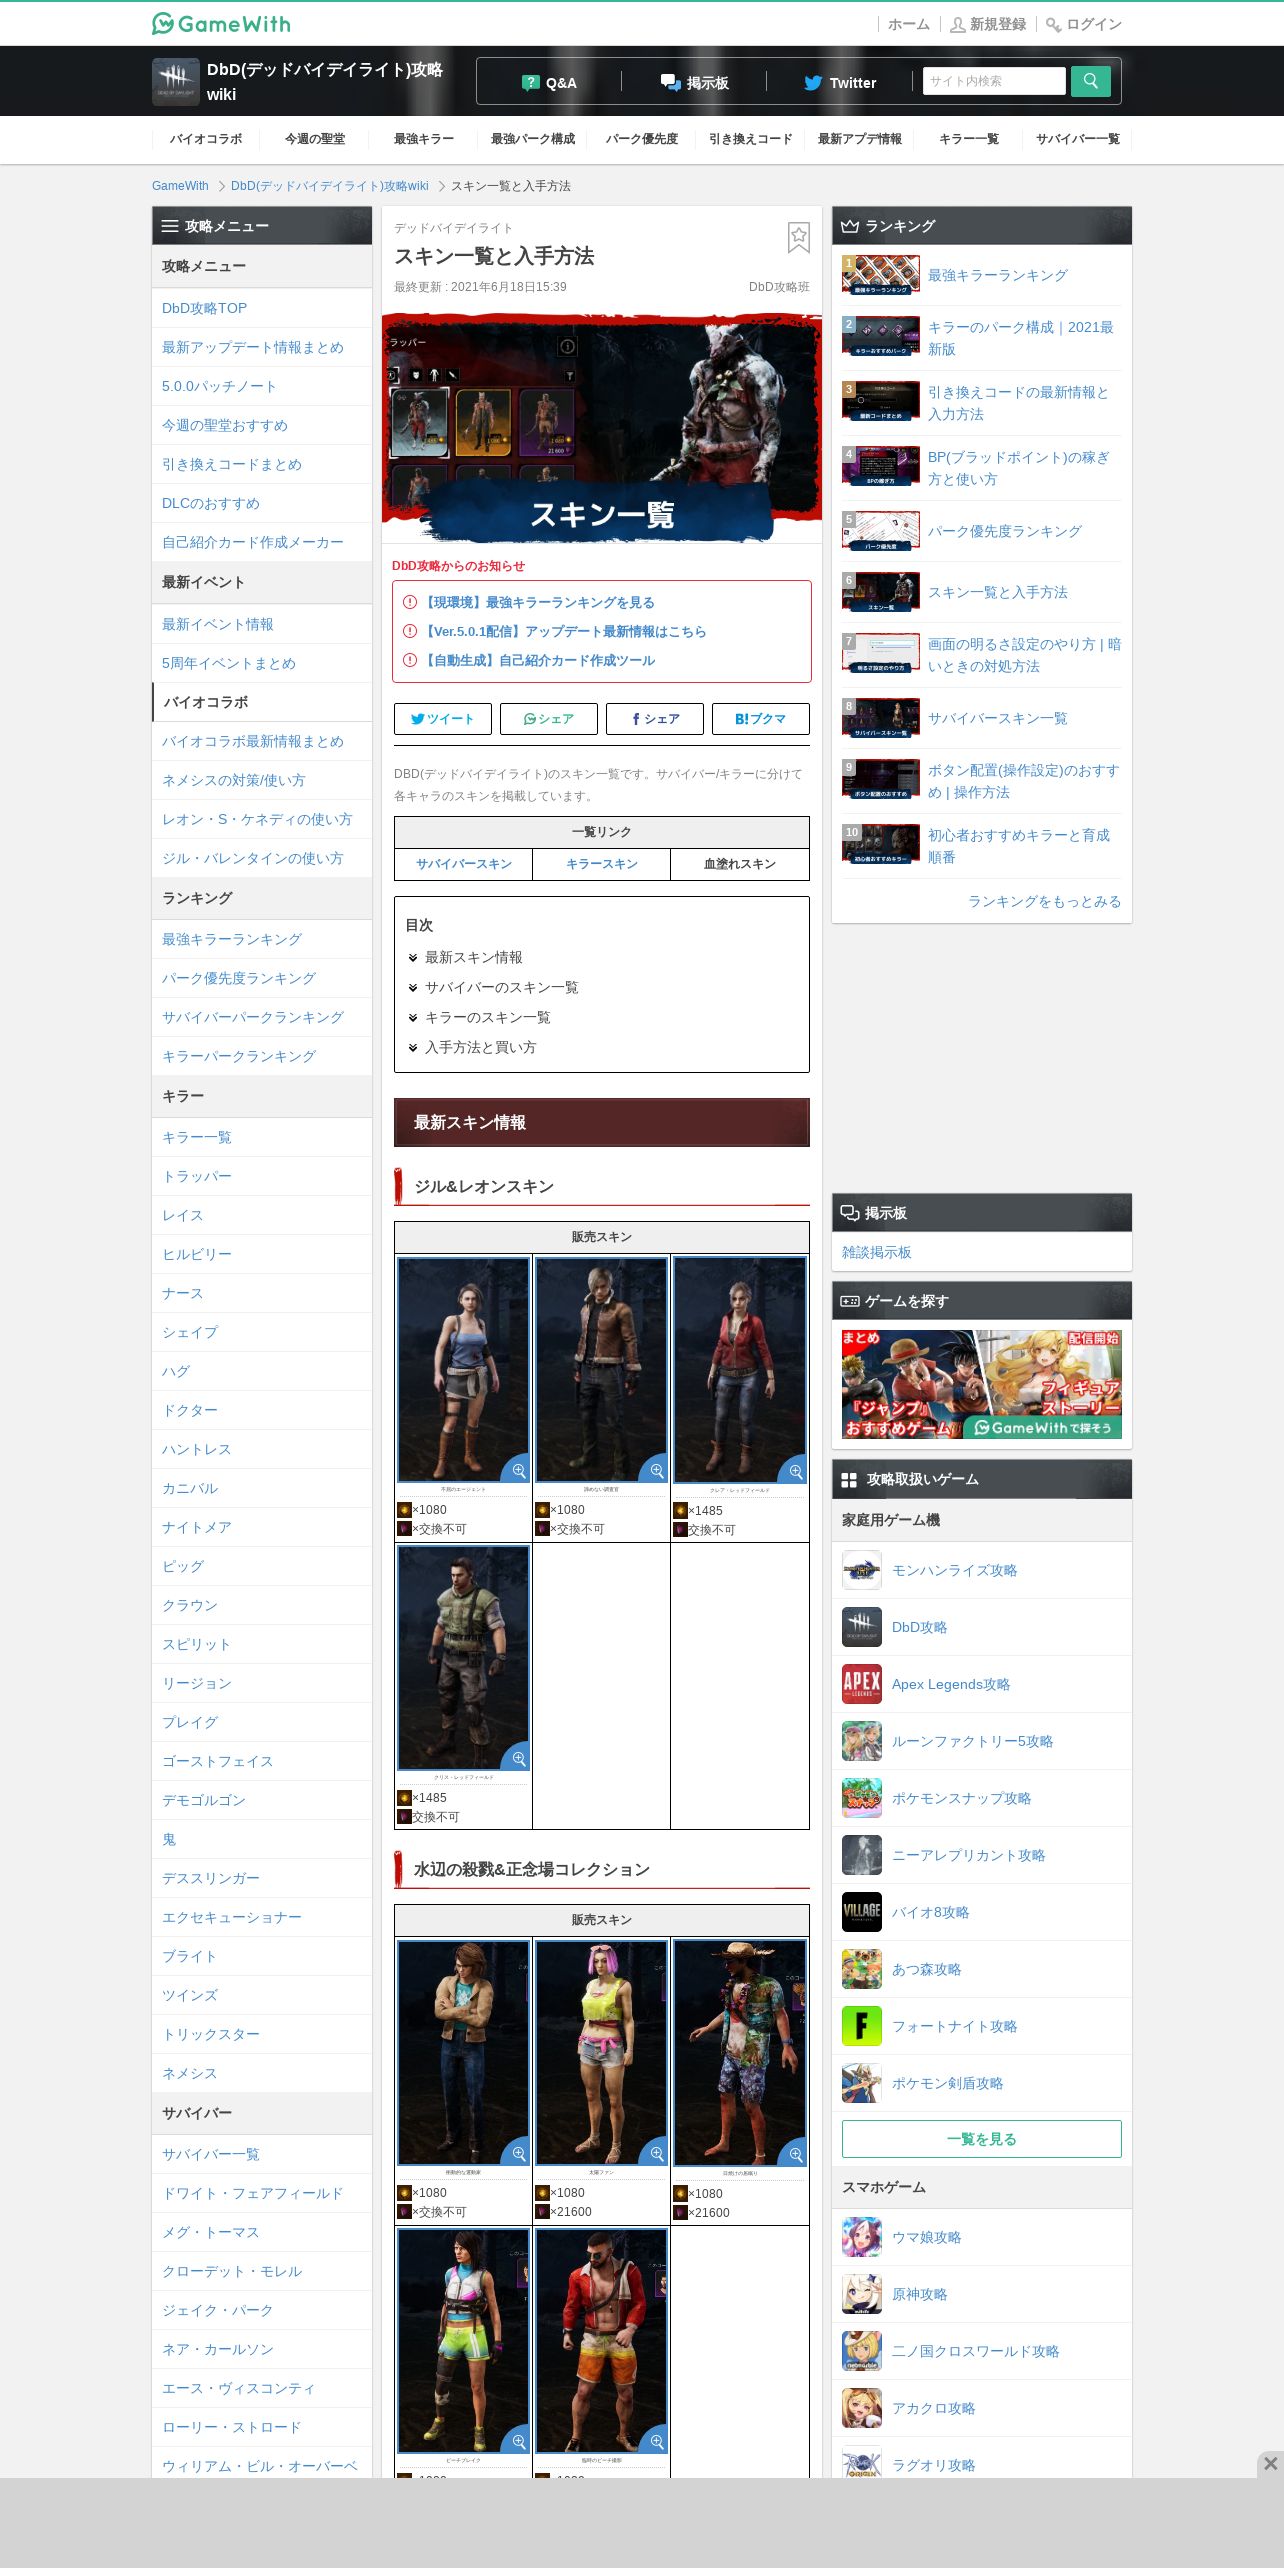The image size is (1284, 2568).
Task: Open トラッパー in killer sidebar list
Action: pos(262,1176)
